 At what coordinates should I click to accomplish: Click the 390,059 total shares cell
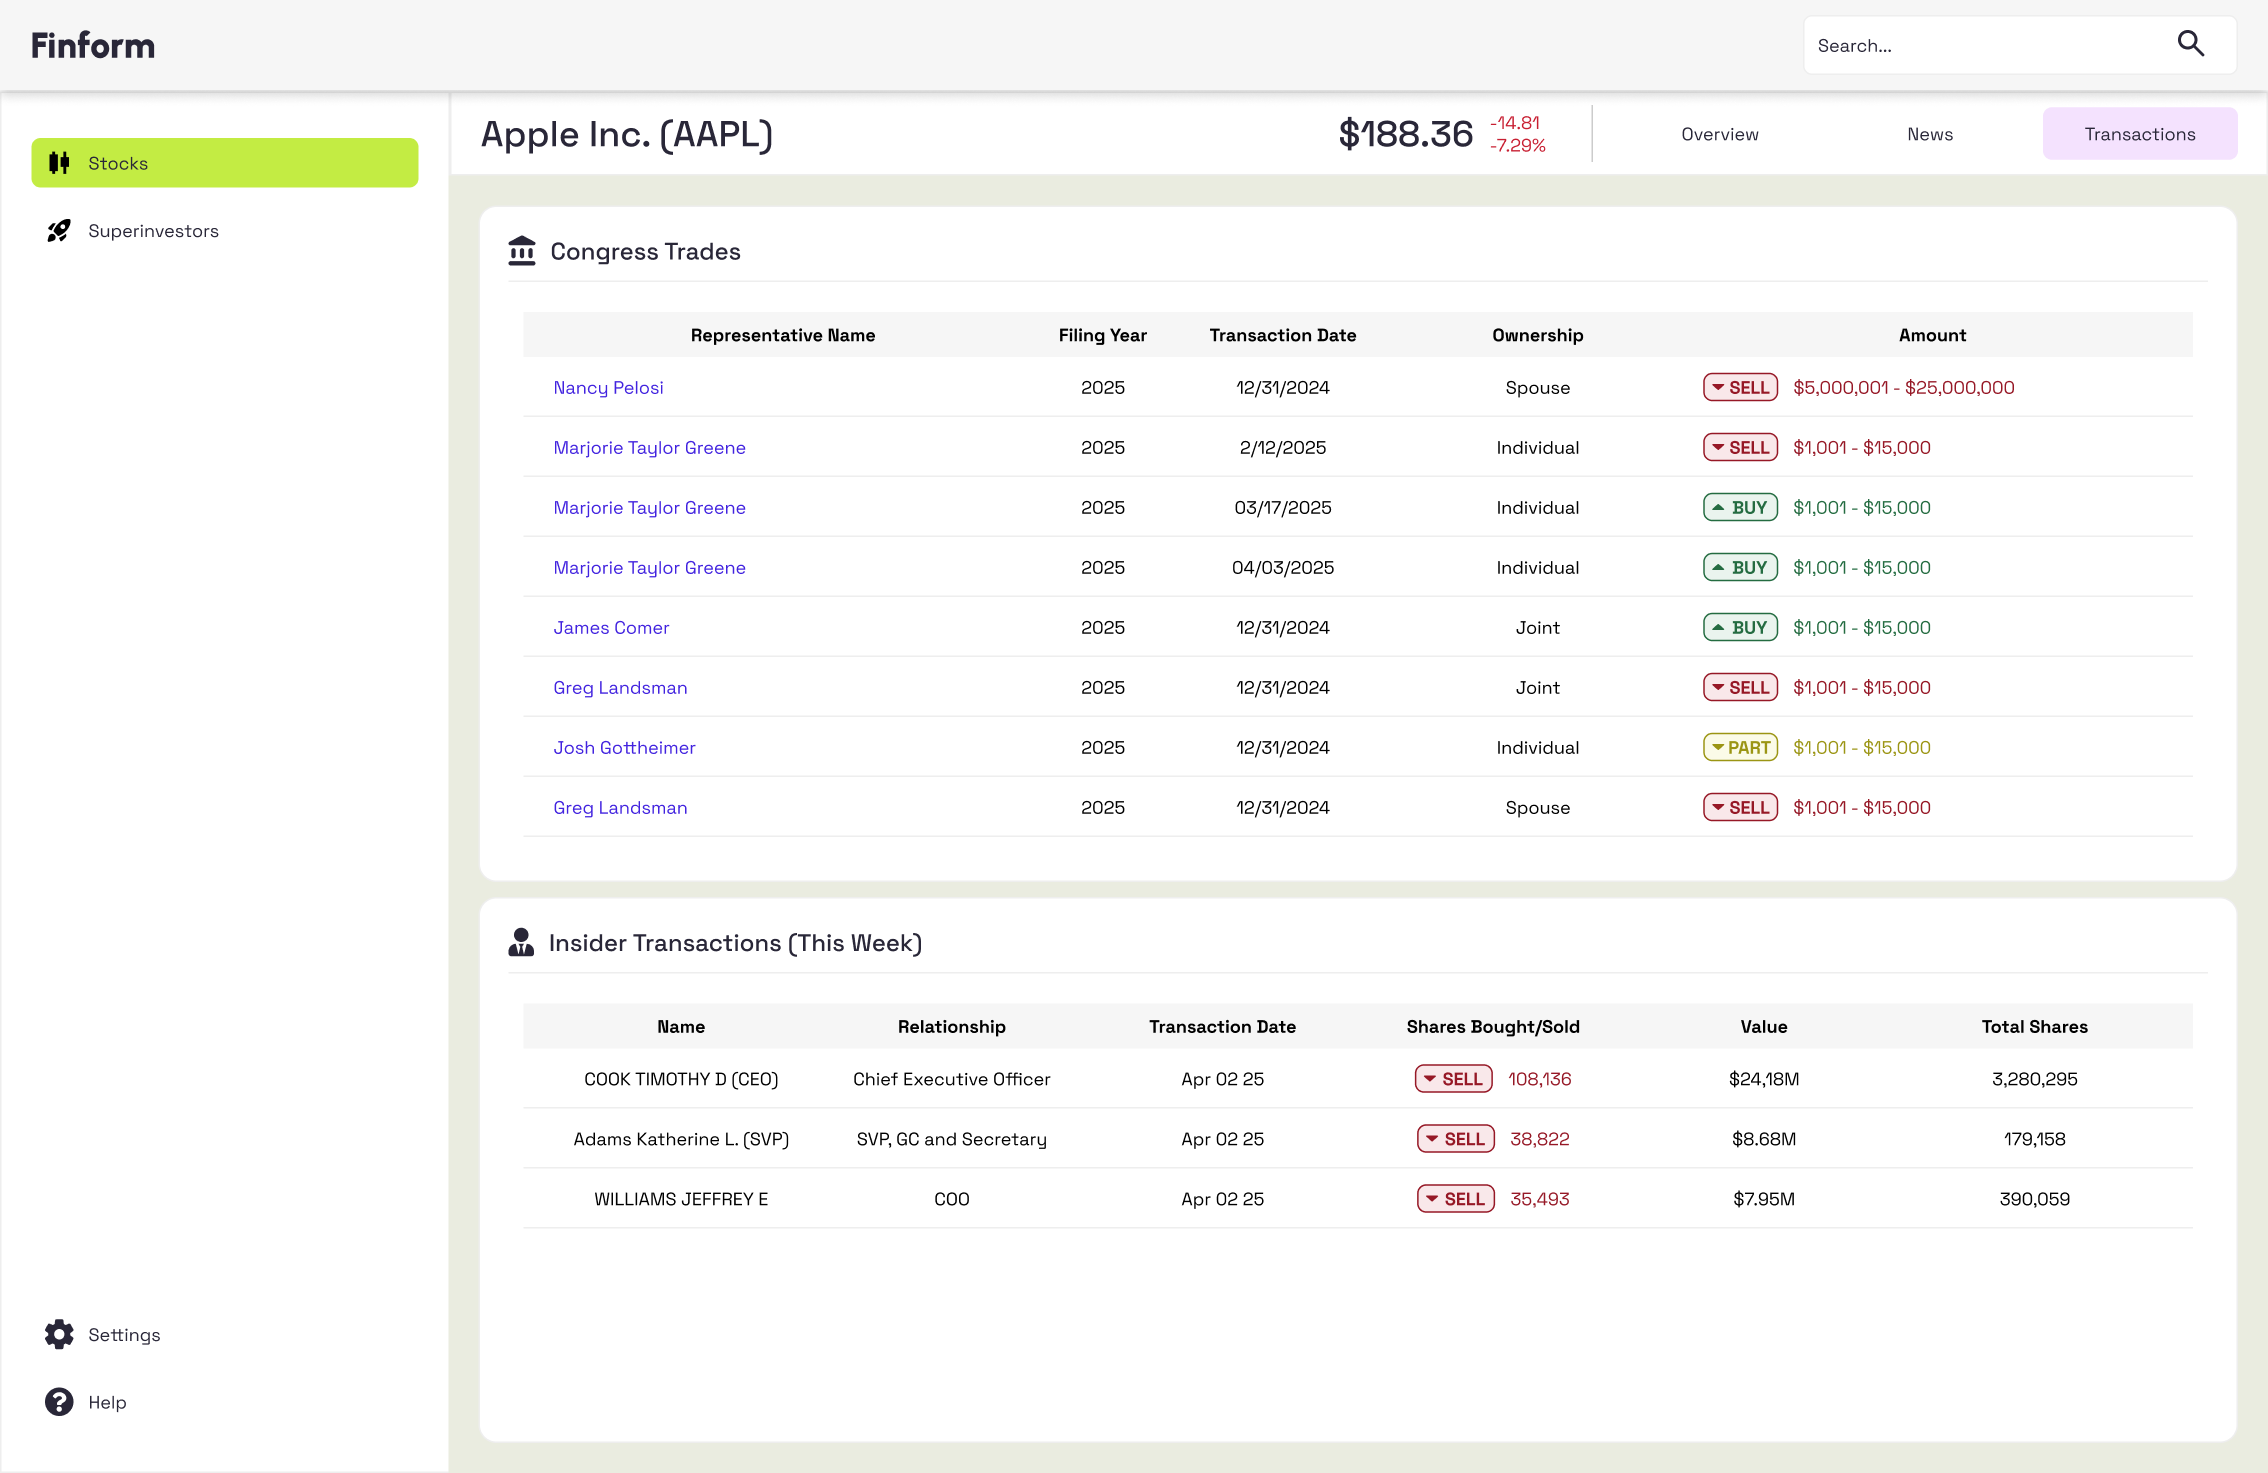click(2035, 1199)
